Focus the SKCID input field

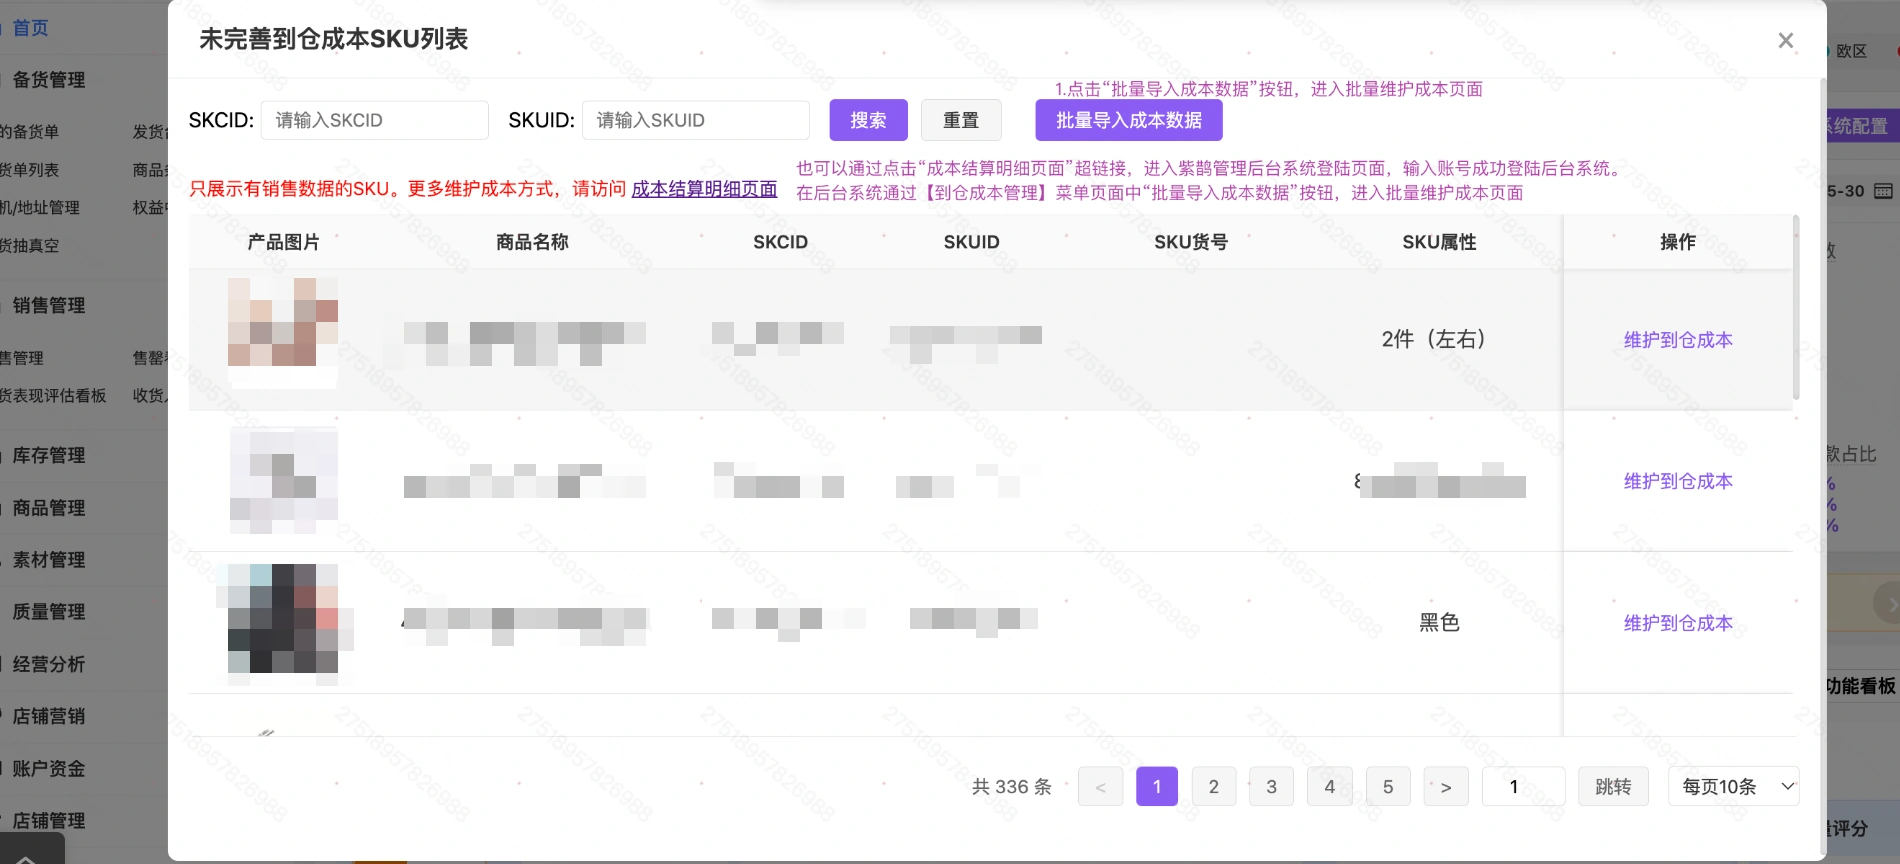[374, 120]
